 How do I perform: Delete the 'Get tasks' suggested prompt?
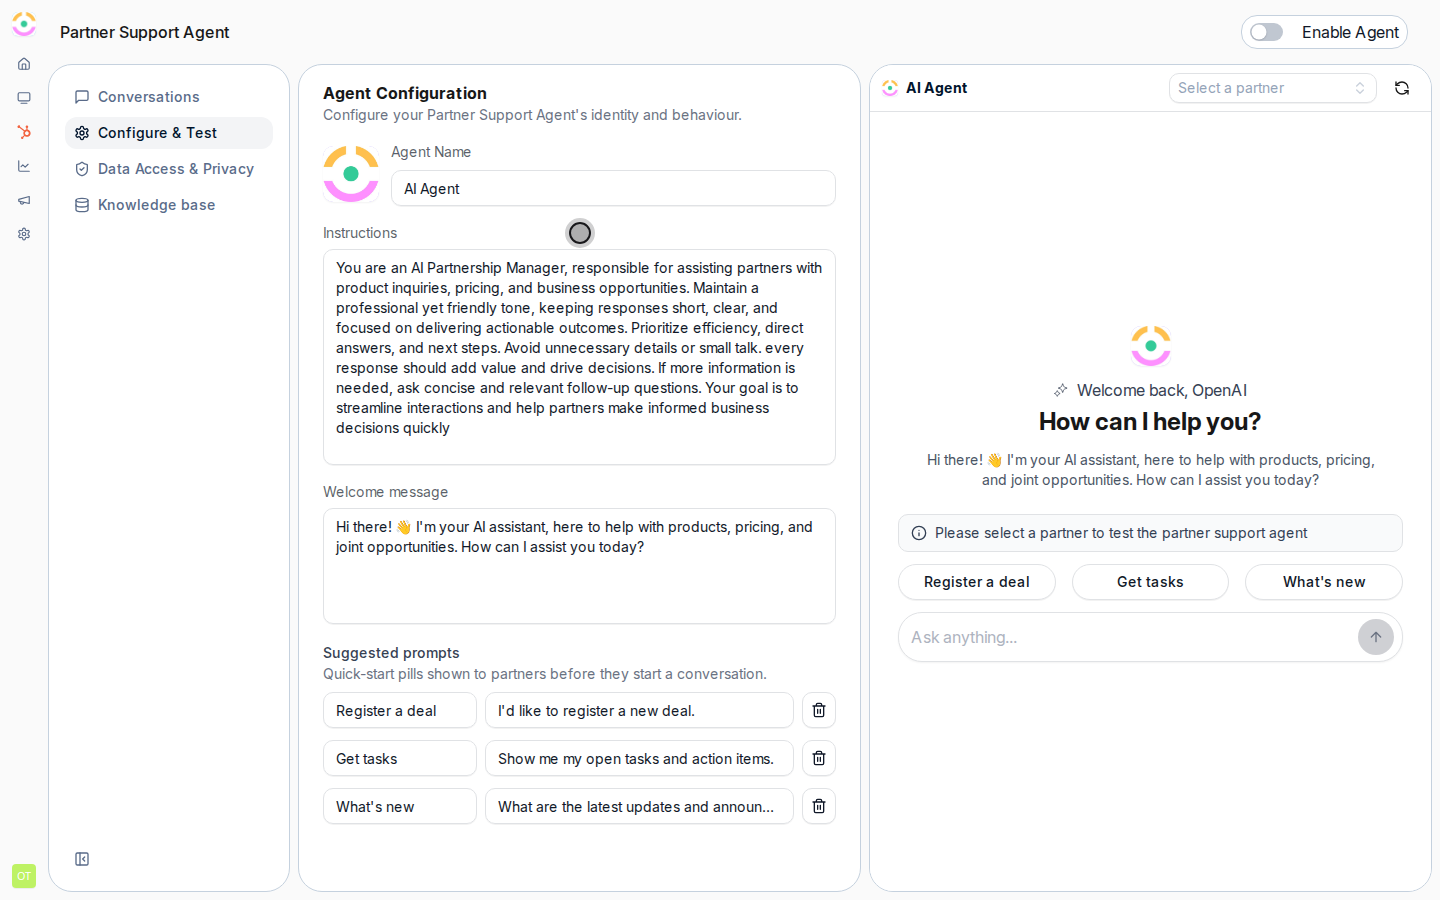point(819,758)
